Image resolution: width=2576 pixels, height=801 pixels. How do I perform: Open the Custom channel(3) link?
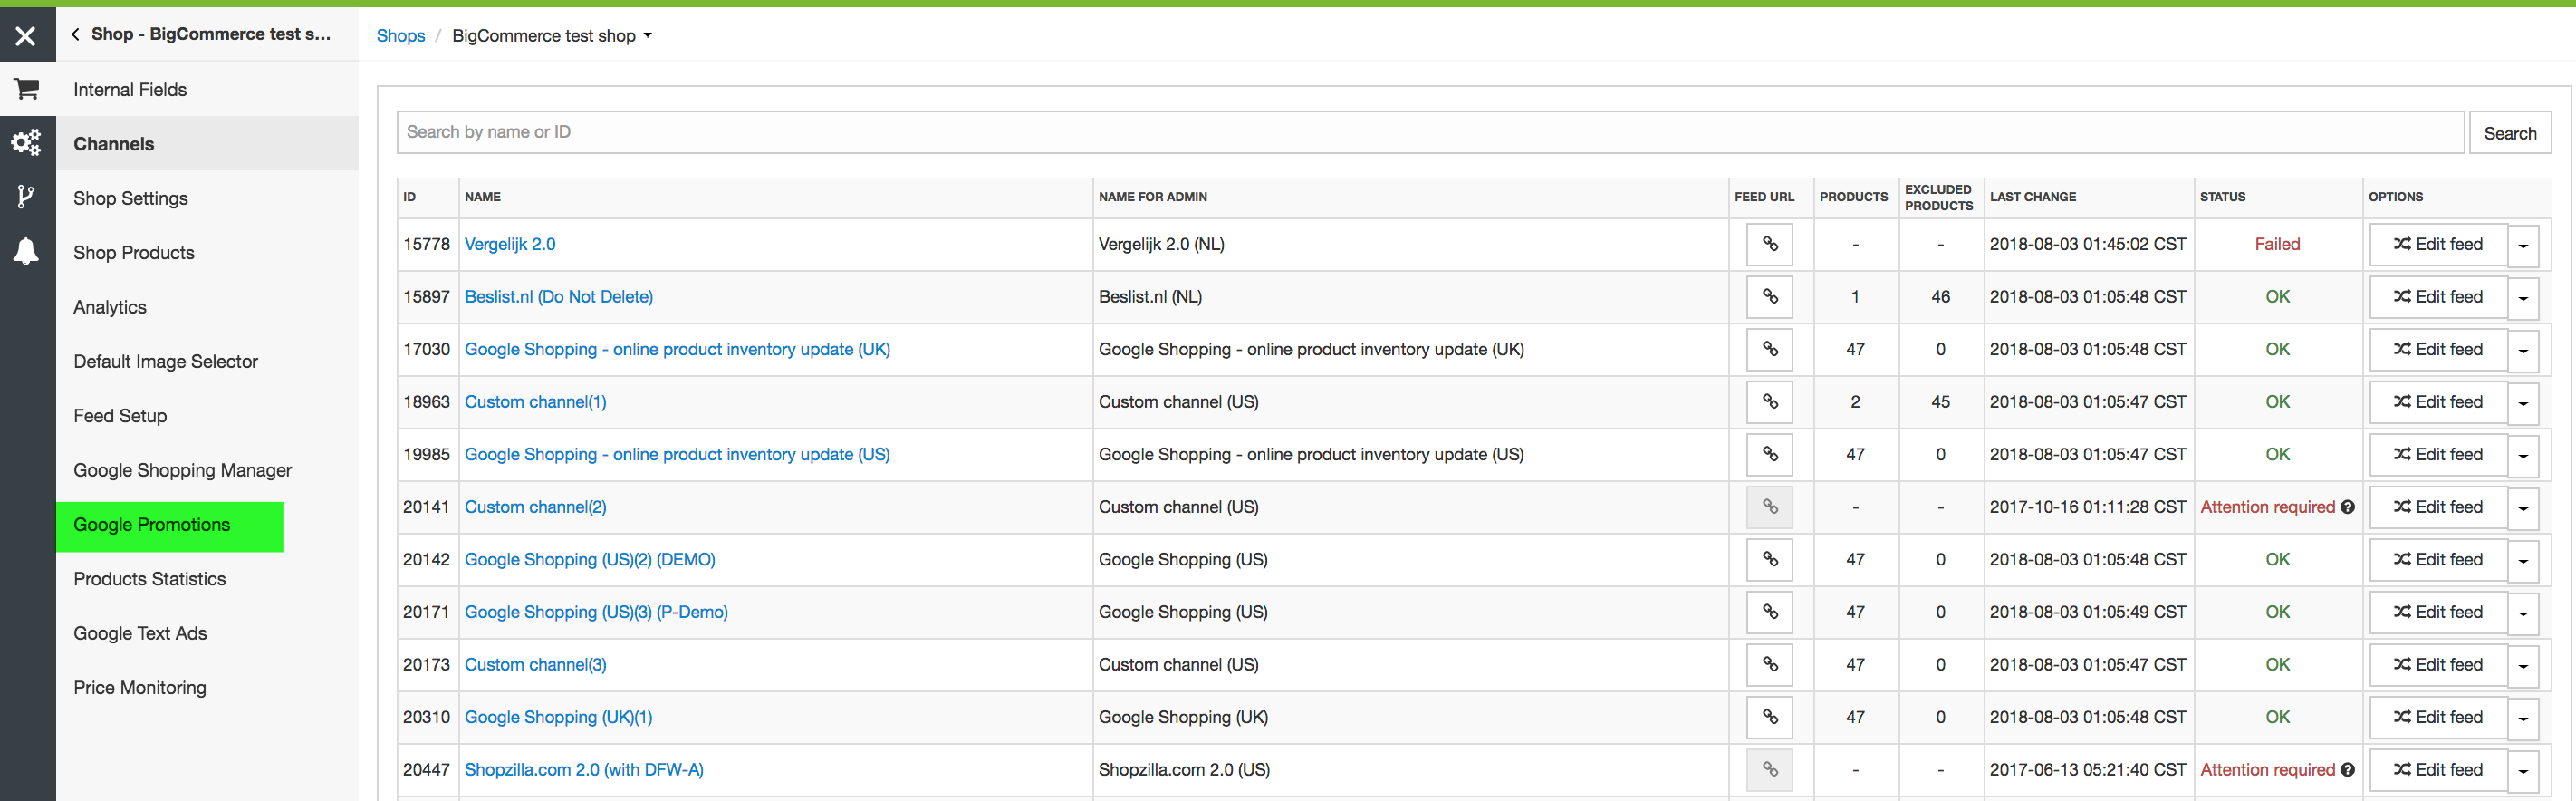535,665
